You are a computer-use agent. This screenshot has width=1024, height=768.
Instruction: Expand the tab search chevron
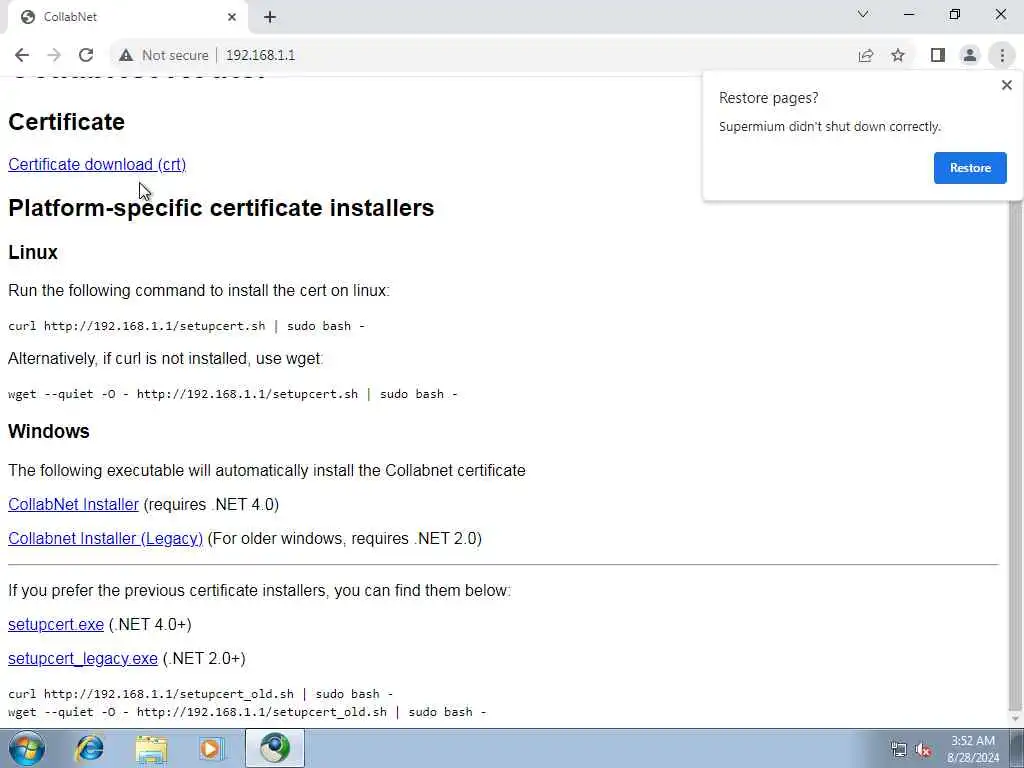[x=863, y=14]
